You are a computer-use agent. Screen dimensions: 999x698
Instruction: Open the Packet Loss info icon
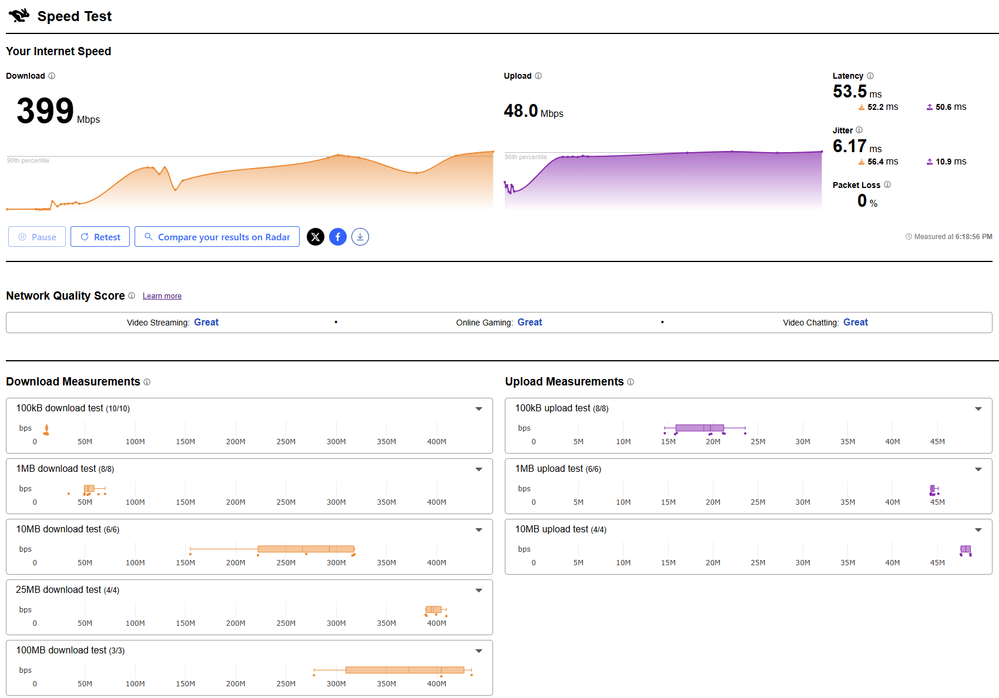coord(888,185)
